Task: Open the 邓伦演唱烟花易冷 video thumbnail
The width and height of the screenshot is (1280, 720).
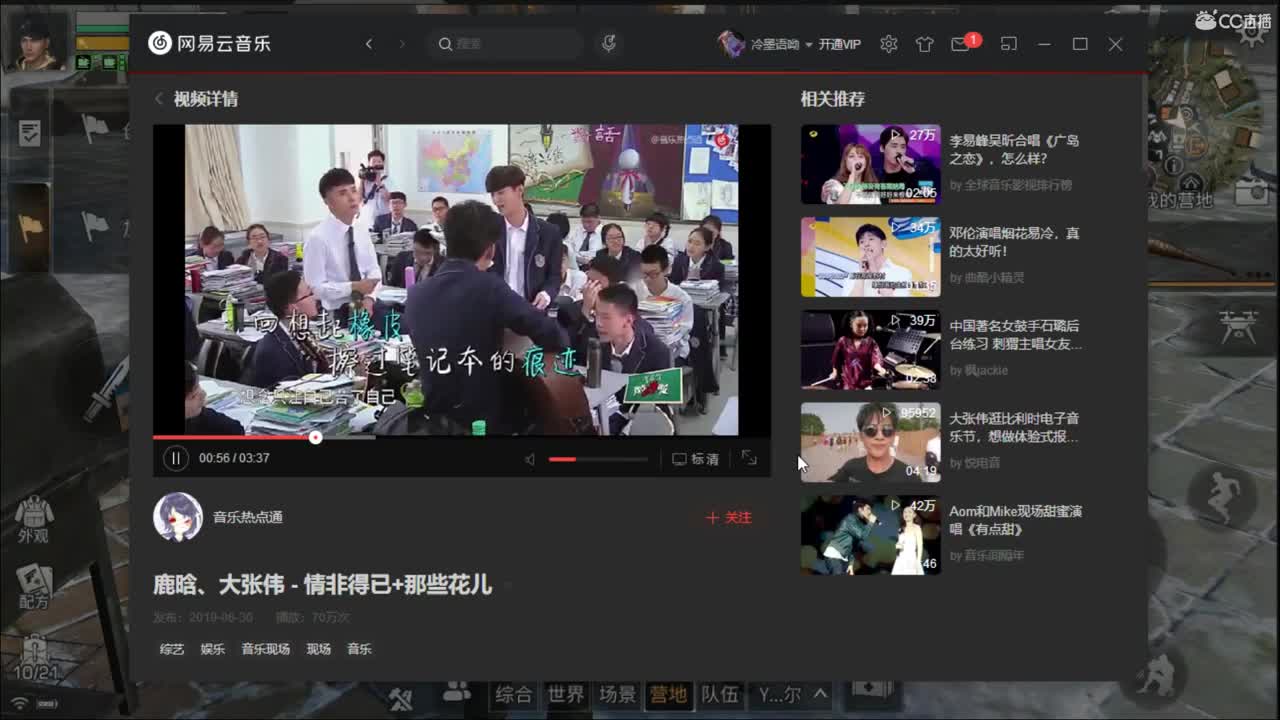Action: (x=870, y=257)
